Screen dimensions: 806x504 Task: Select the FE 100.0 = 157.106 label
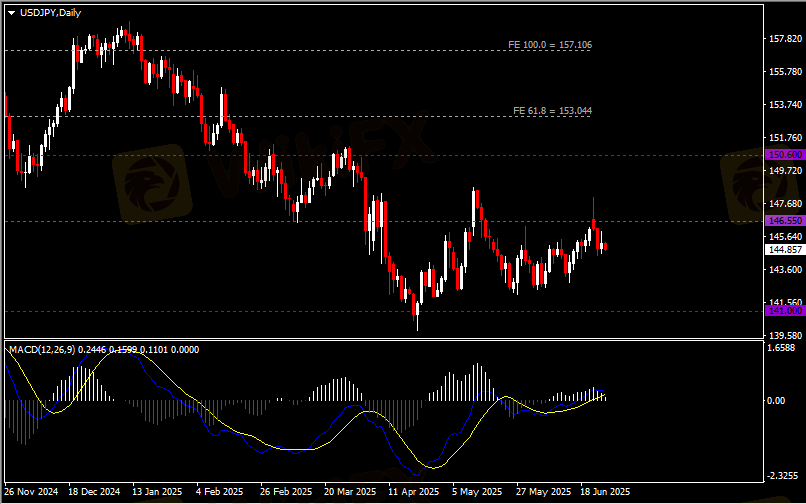click(x=550, y=45)
